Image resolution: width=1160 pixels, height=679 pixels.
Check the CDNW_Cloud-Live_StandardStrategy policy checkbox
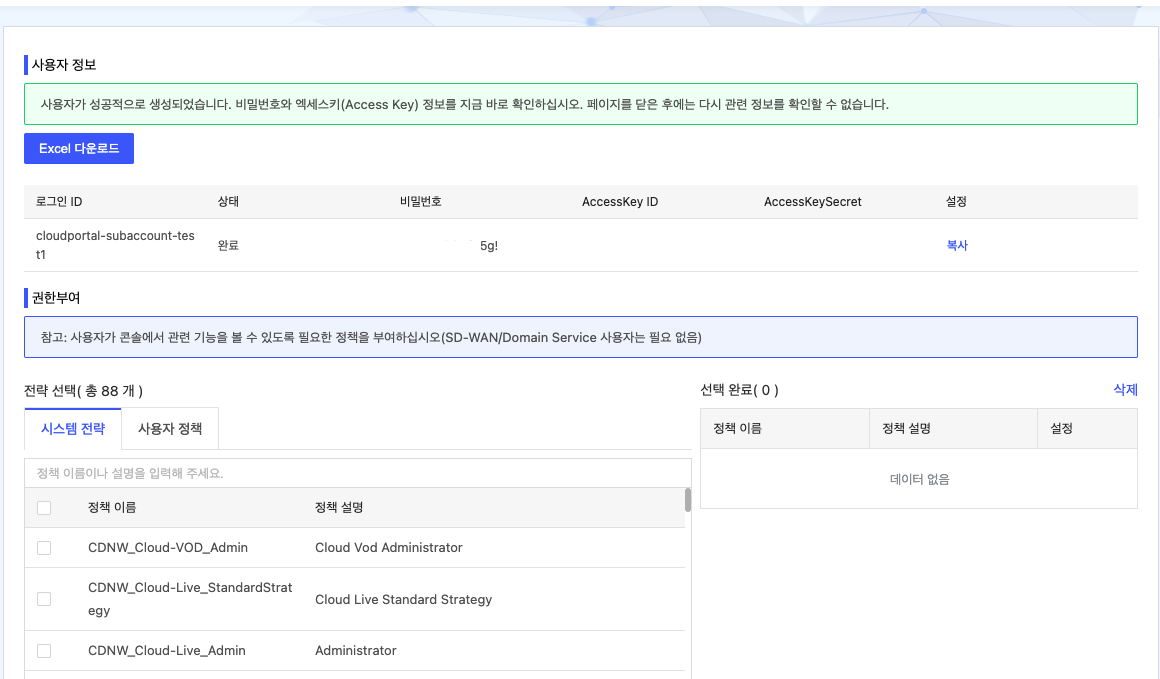click(44, 598)
